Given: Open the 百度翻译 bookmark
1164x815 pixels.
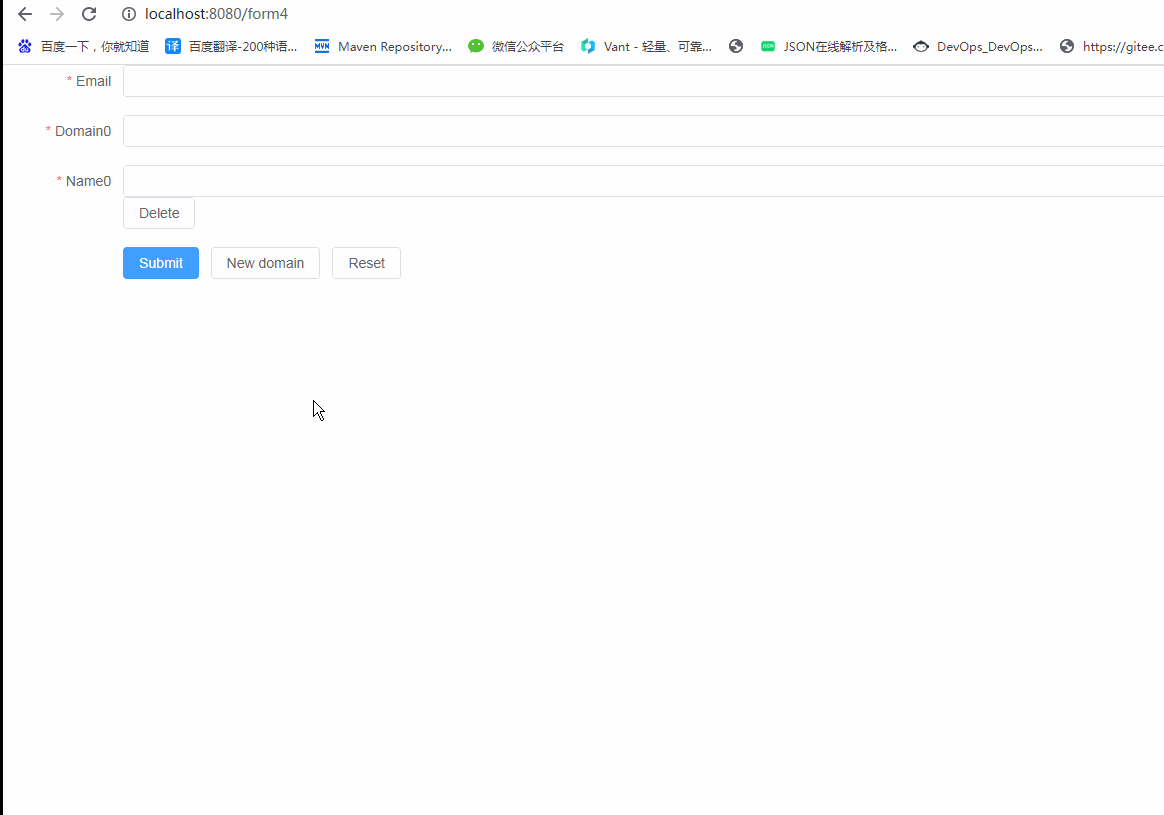Looking at the screenshot, I should 231,46.
